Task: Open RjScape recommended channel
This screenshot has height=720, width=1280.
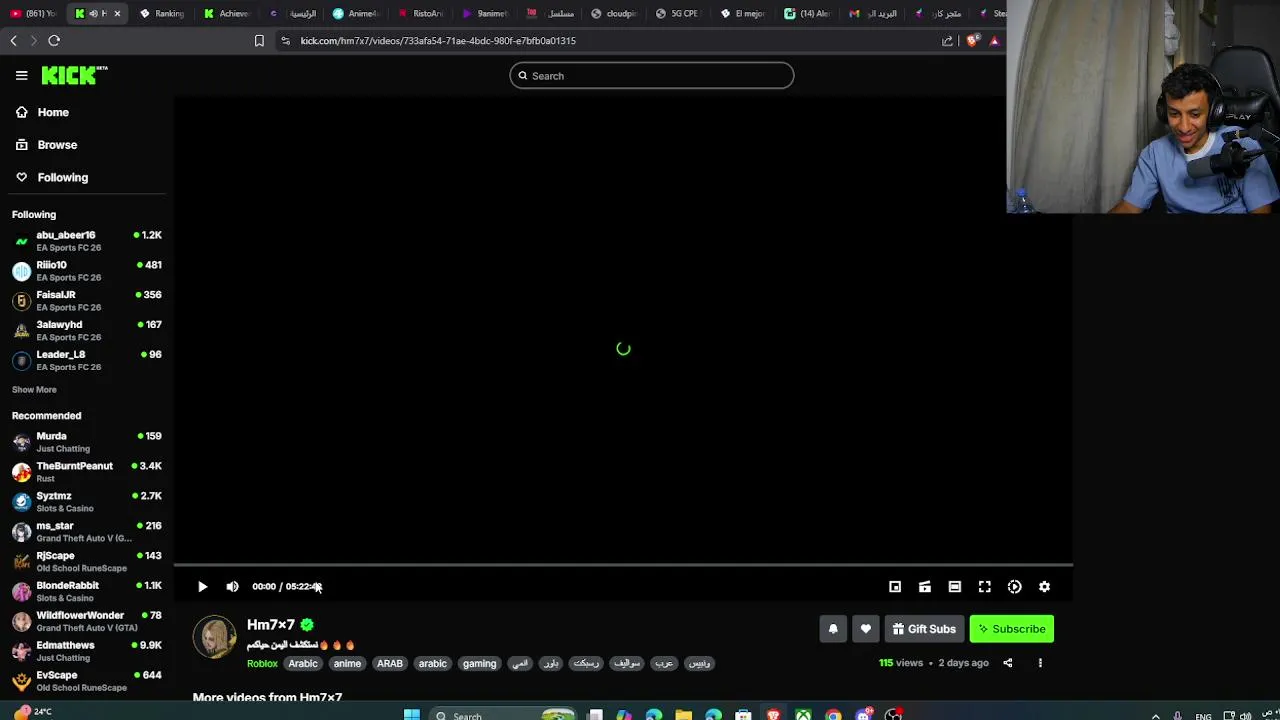Action: pos(87,562)
